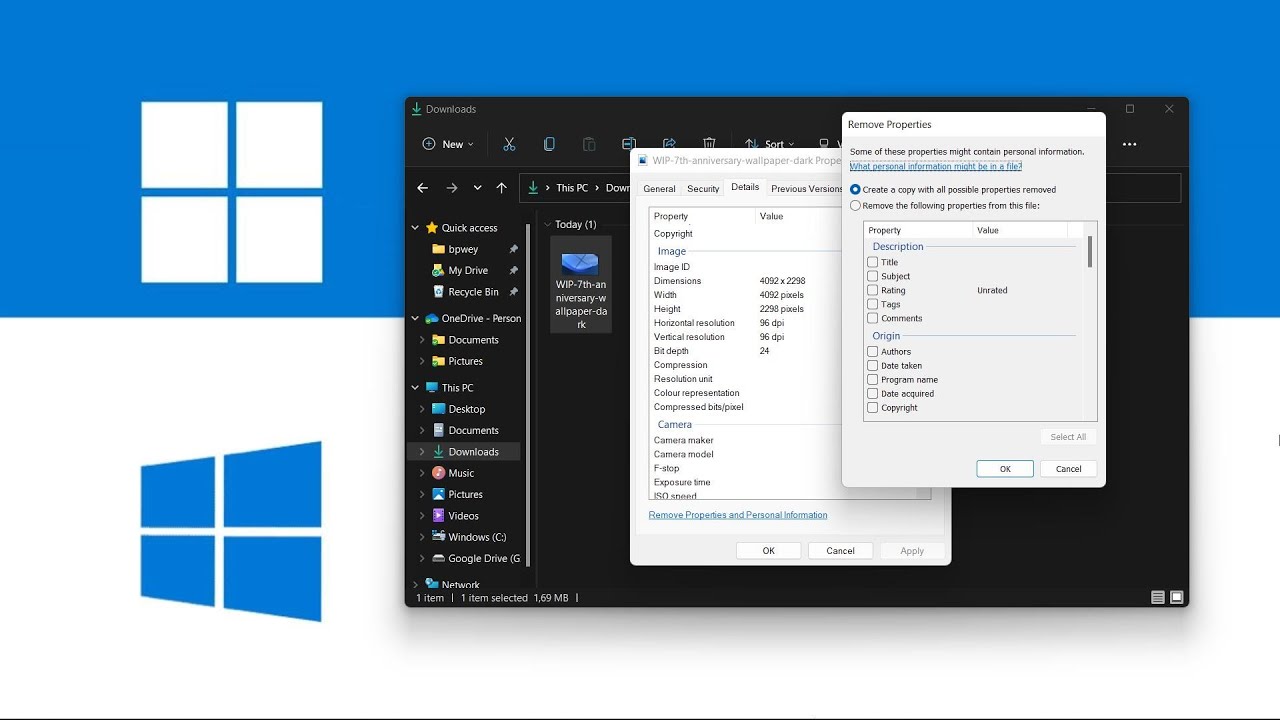Open Recycle Bin in the sidebar
The height and width of the screenshot is (720, 1280).
(x=473, y=292)
